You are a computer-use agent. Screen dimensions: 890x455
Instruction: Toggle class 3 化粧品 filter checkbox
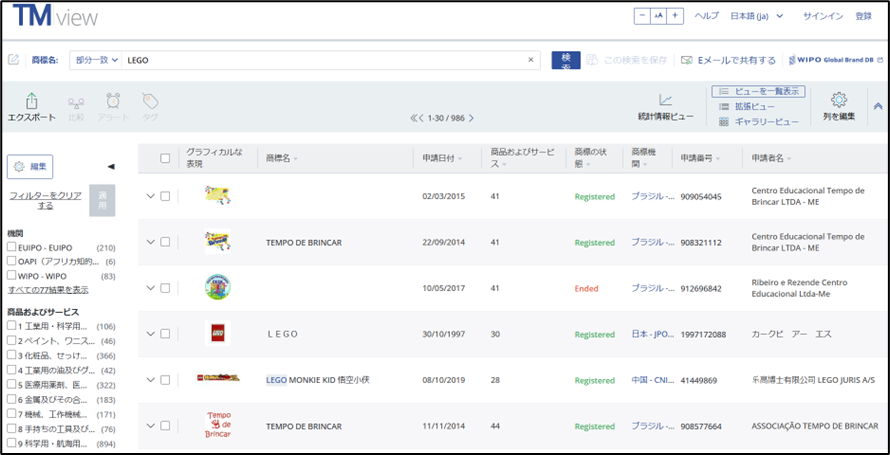point(11,355)
